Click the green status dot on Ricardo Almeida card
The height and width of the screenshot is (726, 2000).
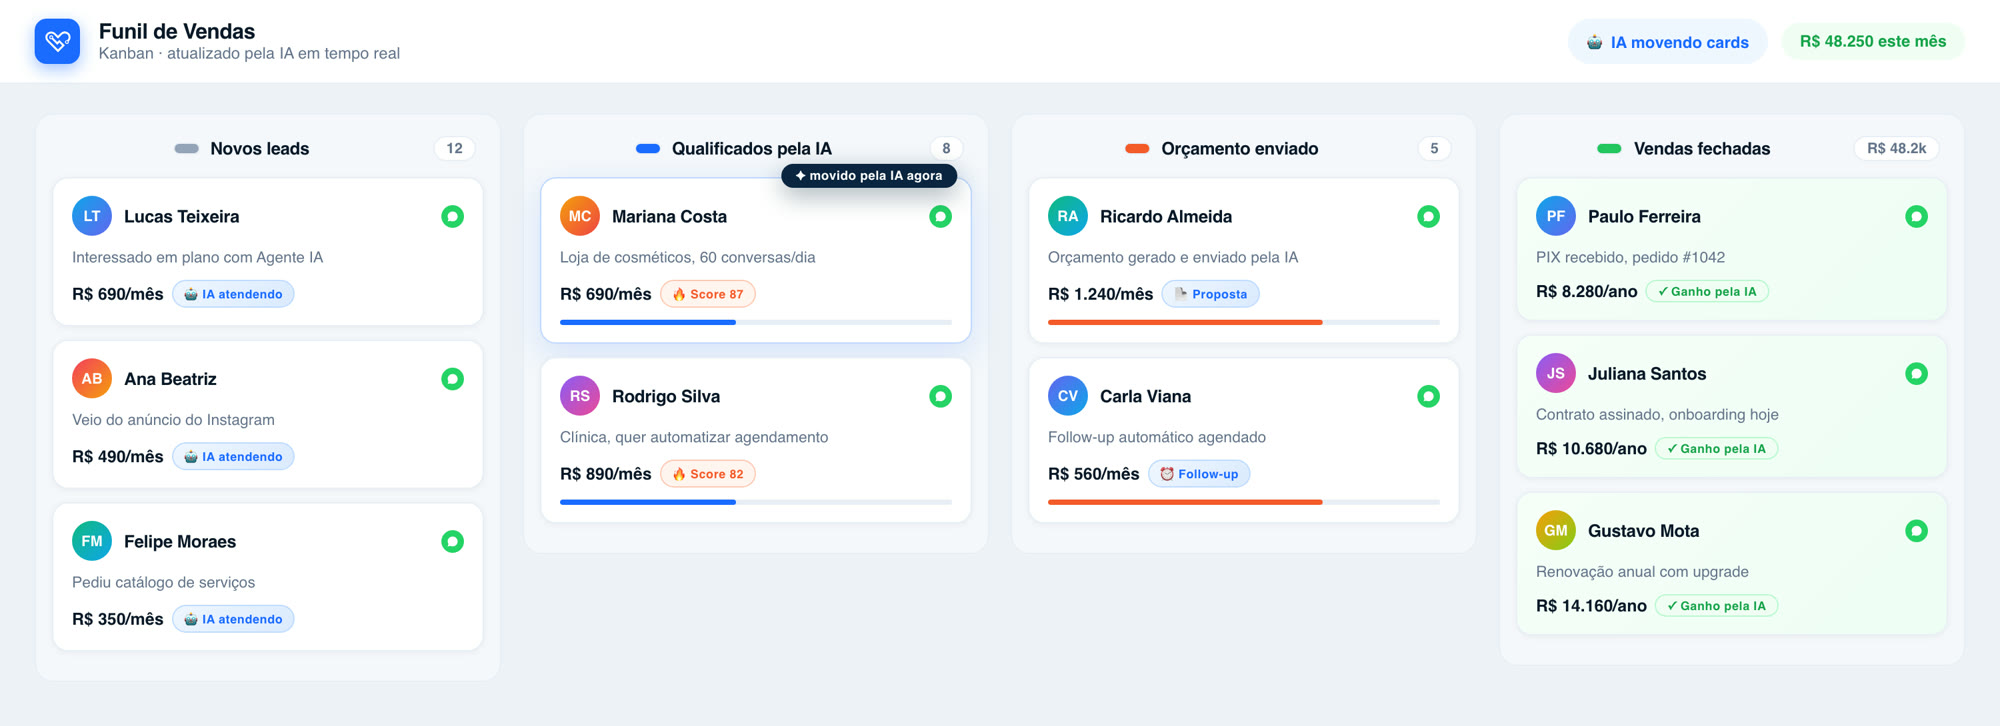point(1429,216)
